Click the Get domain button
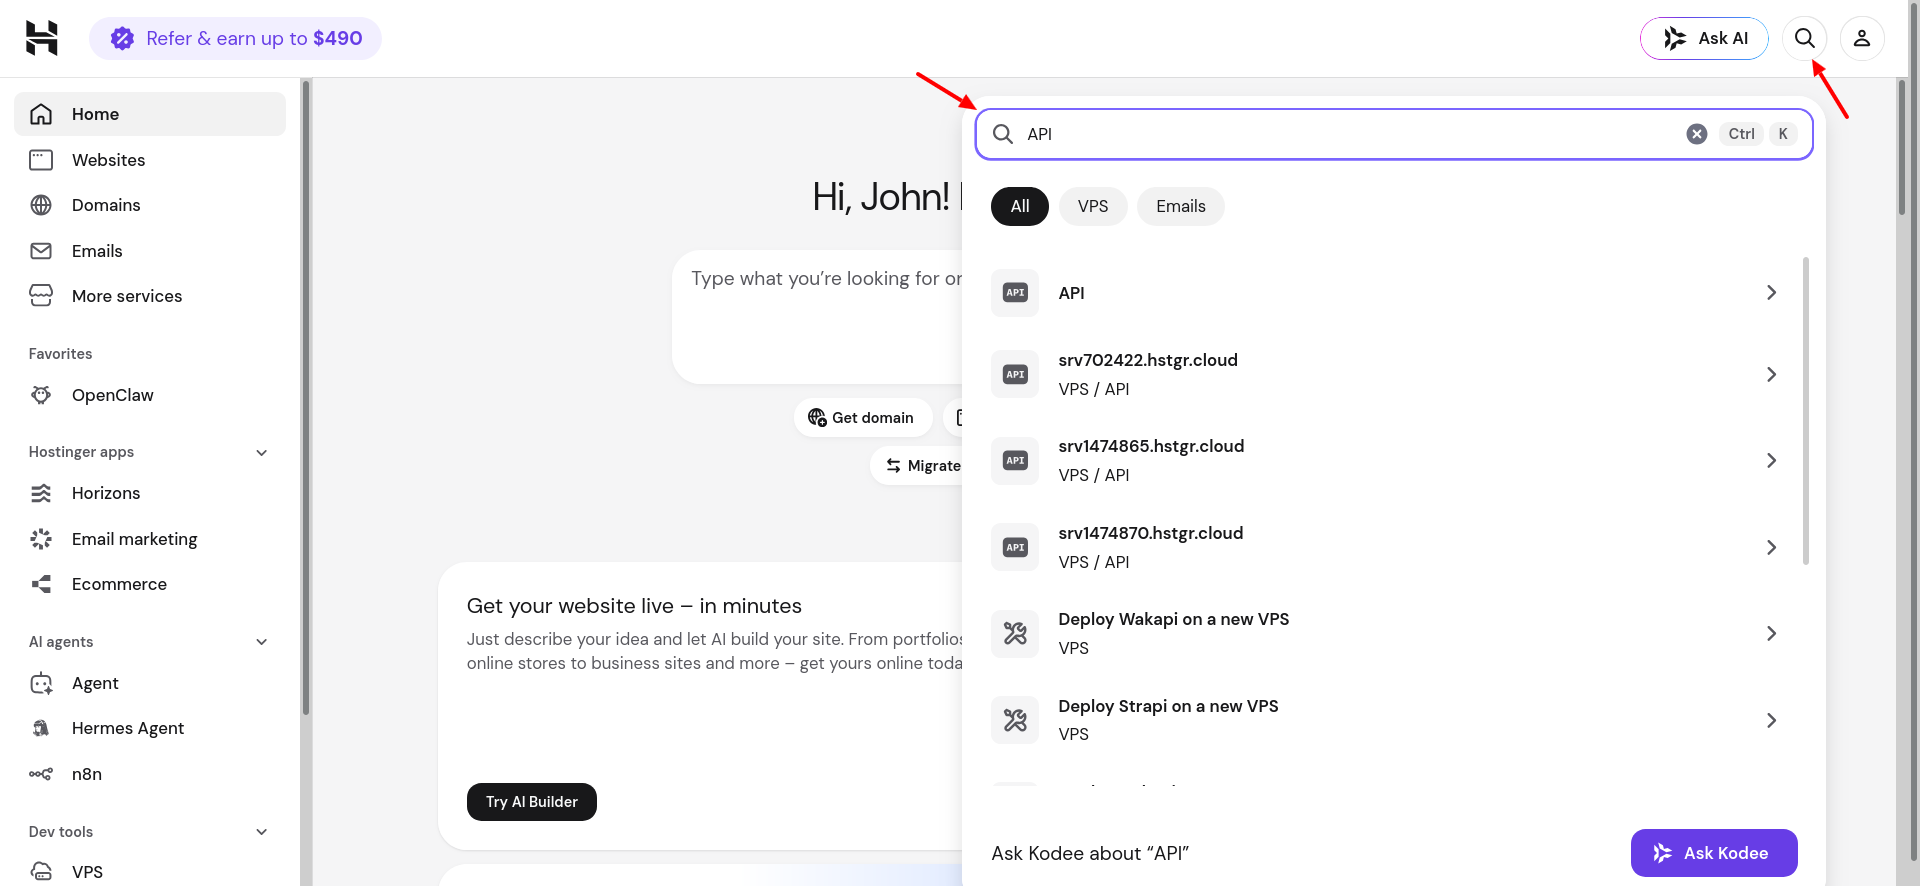 click(x=863, y=418)
